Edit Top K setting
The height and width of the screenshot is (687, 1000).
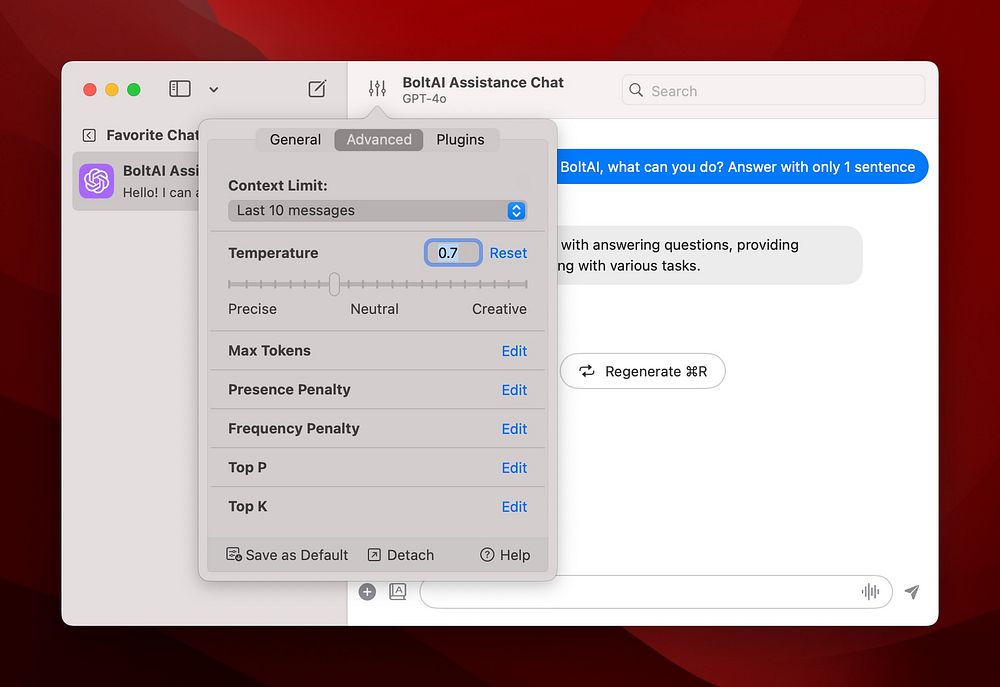tap(514, 507)
